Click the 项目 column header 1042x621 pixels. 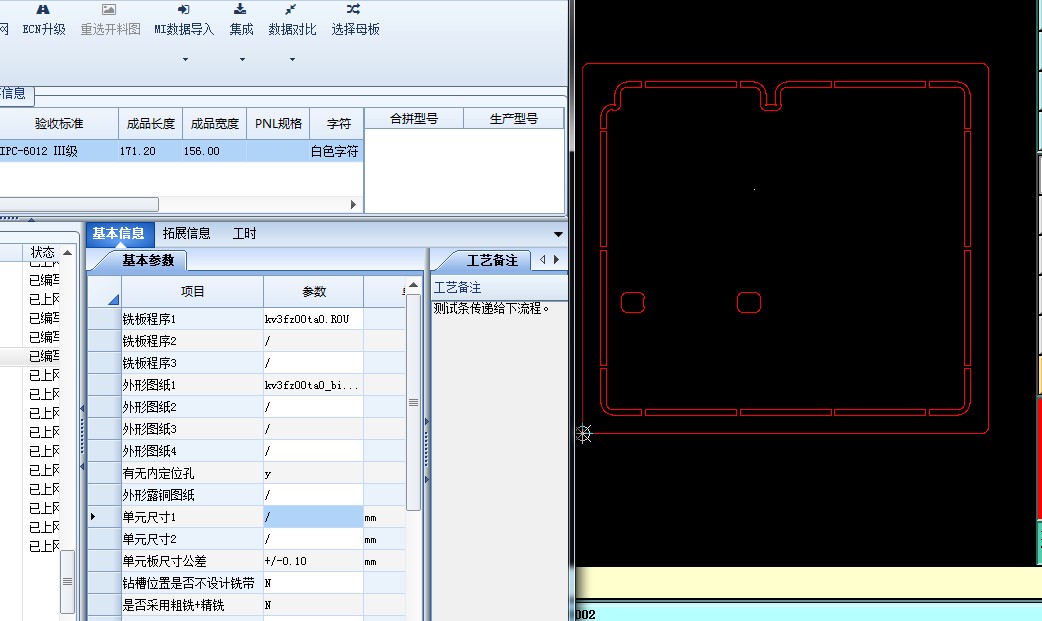(x=193, y=291)
